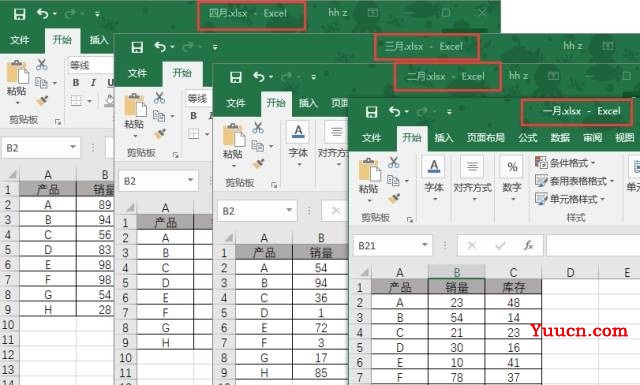Click cancel X in 一月.xlsx formula bar
Viewport: 640px width, 385px height.
pos(472,245)
